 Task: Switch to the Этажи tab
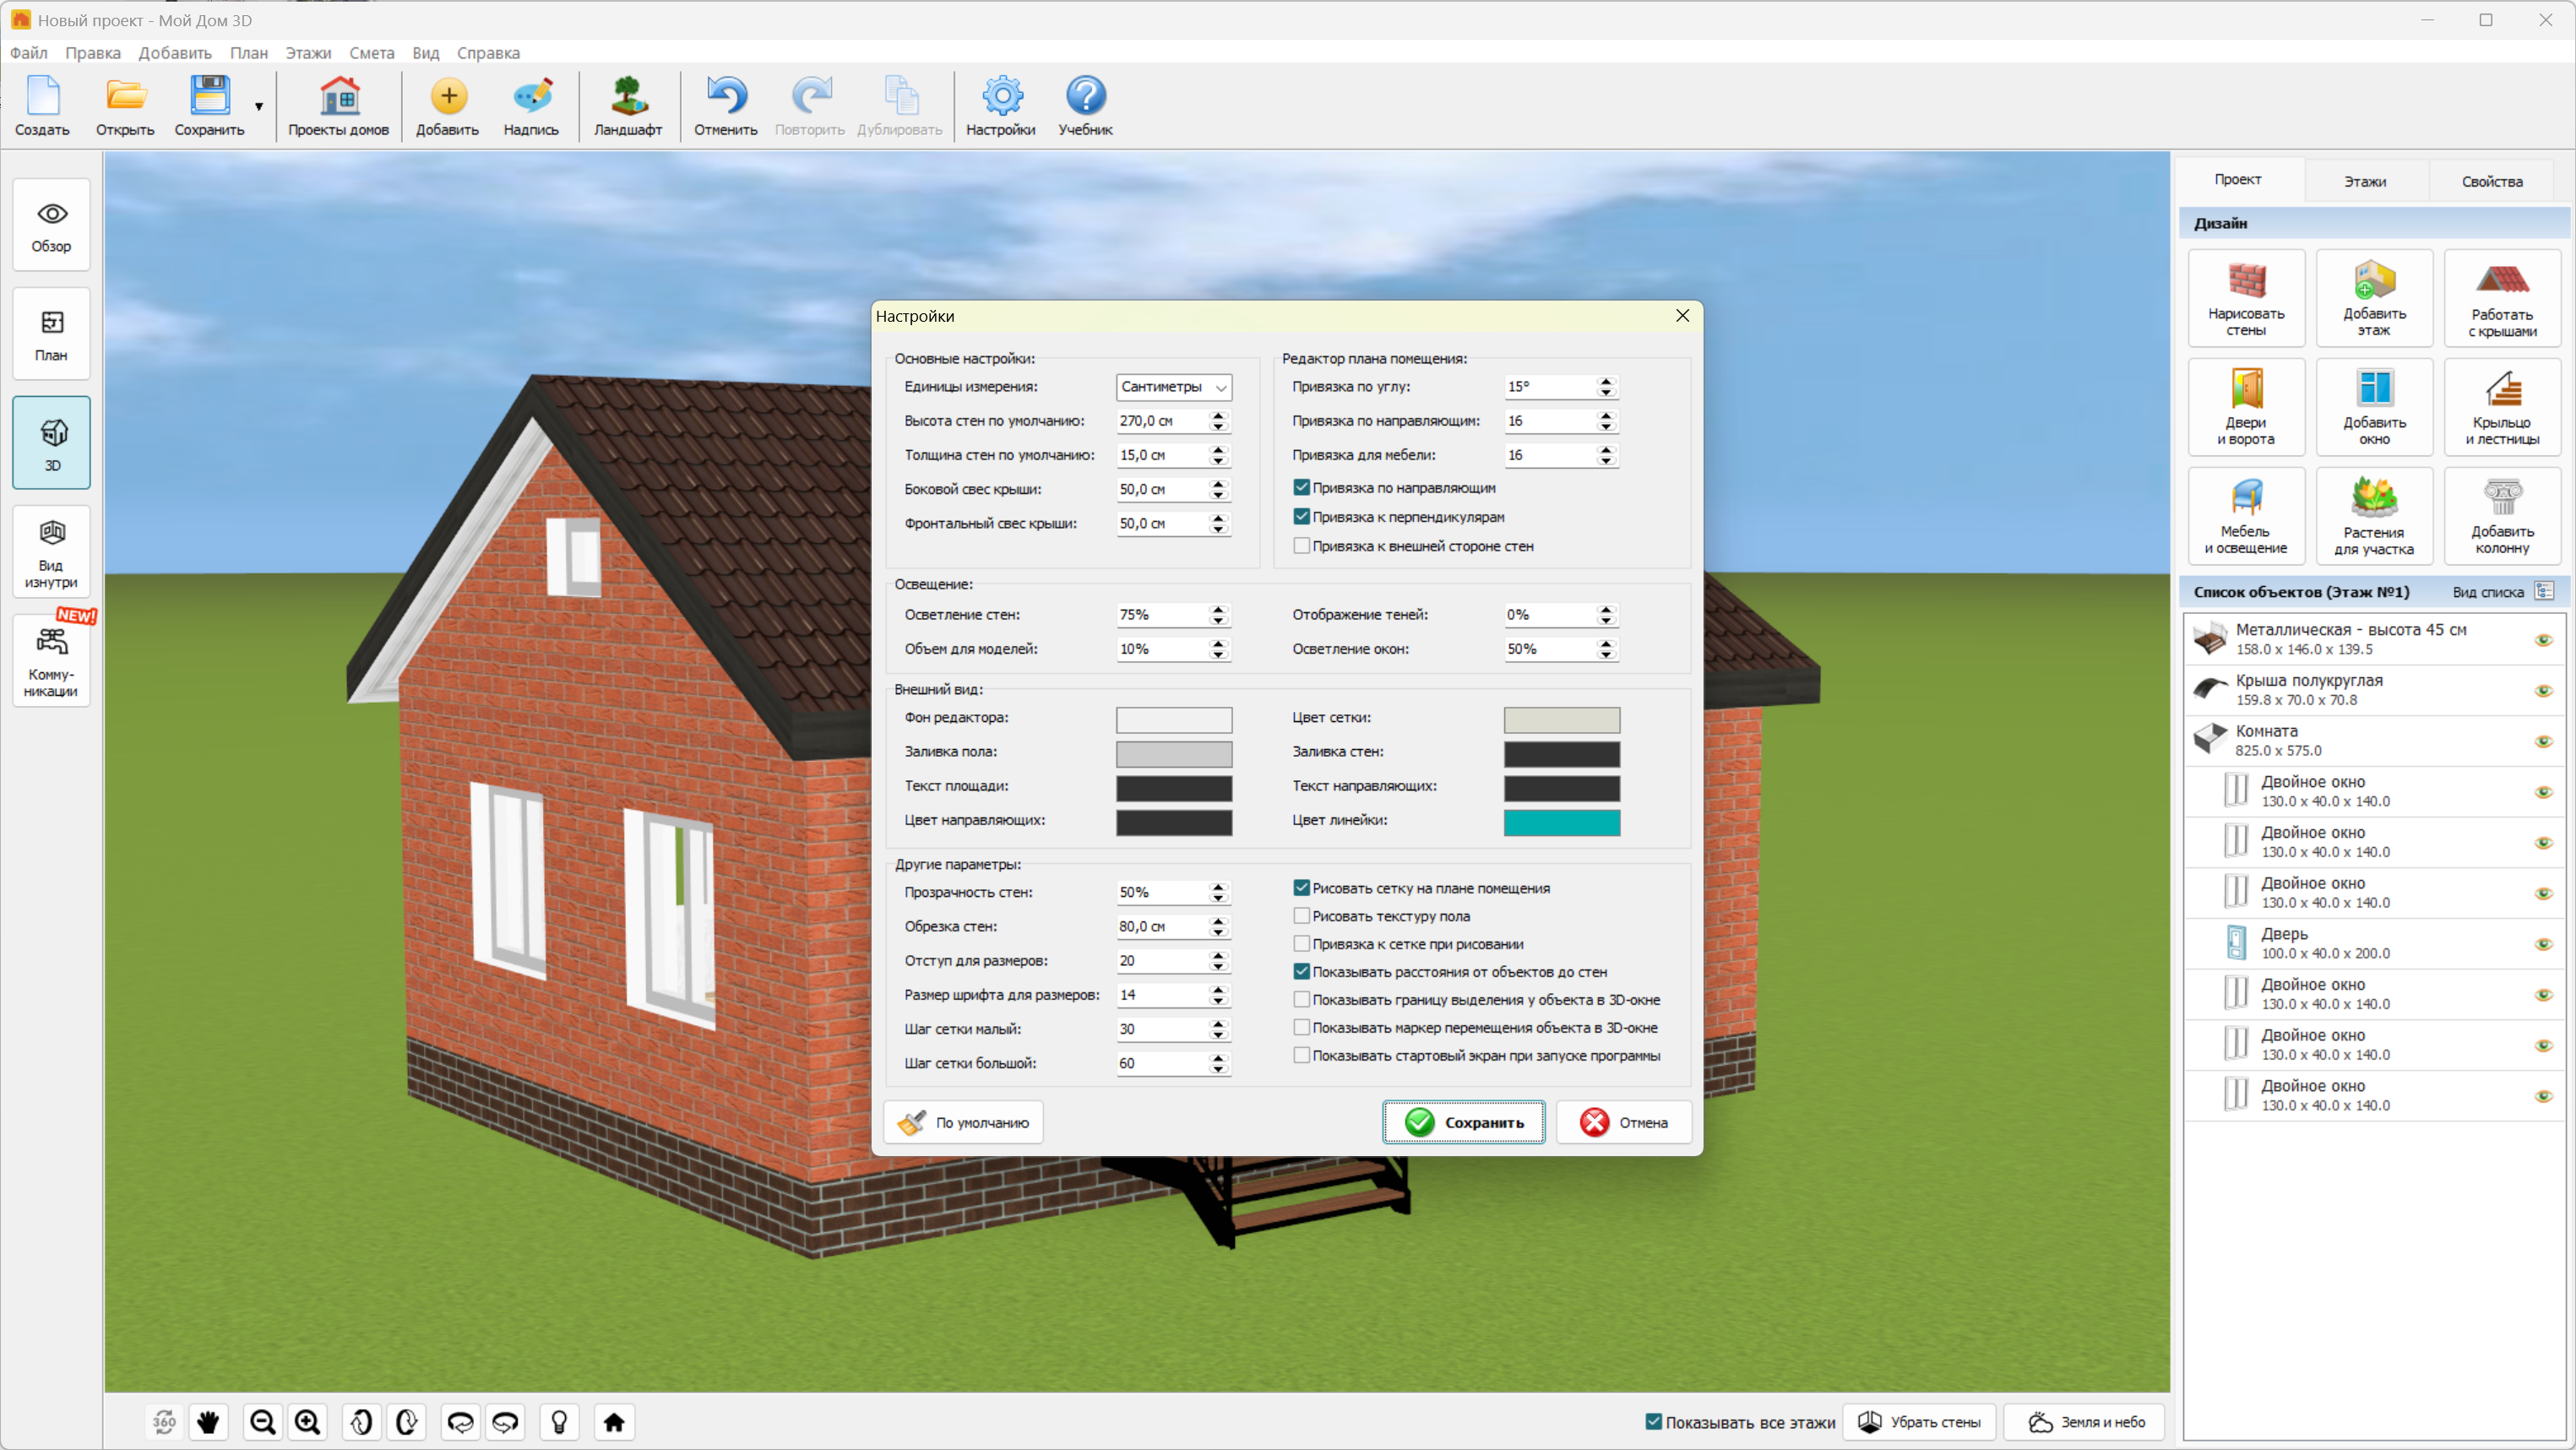coord(2365,181)
